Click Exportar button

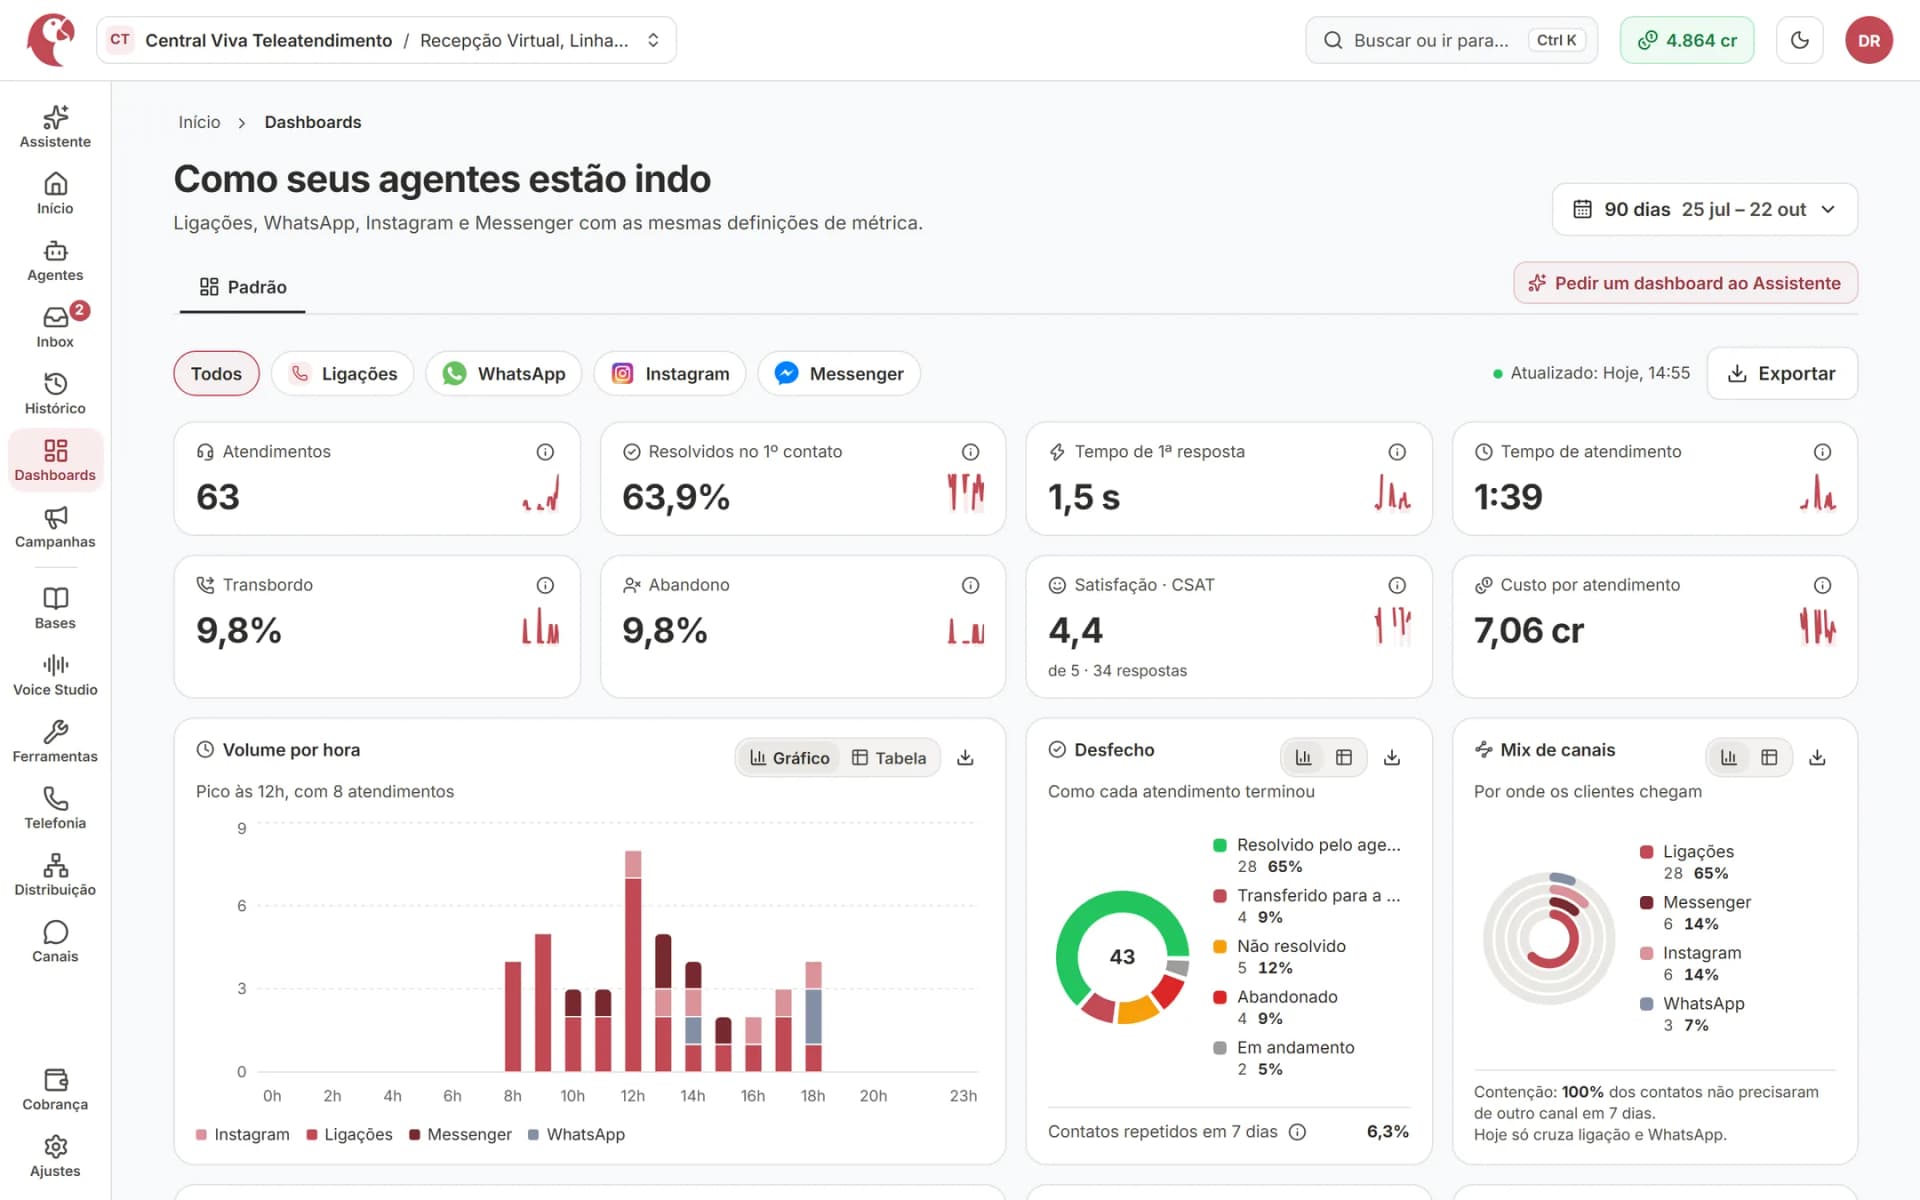pos(1782,373)
